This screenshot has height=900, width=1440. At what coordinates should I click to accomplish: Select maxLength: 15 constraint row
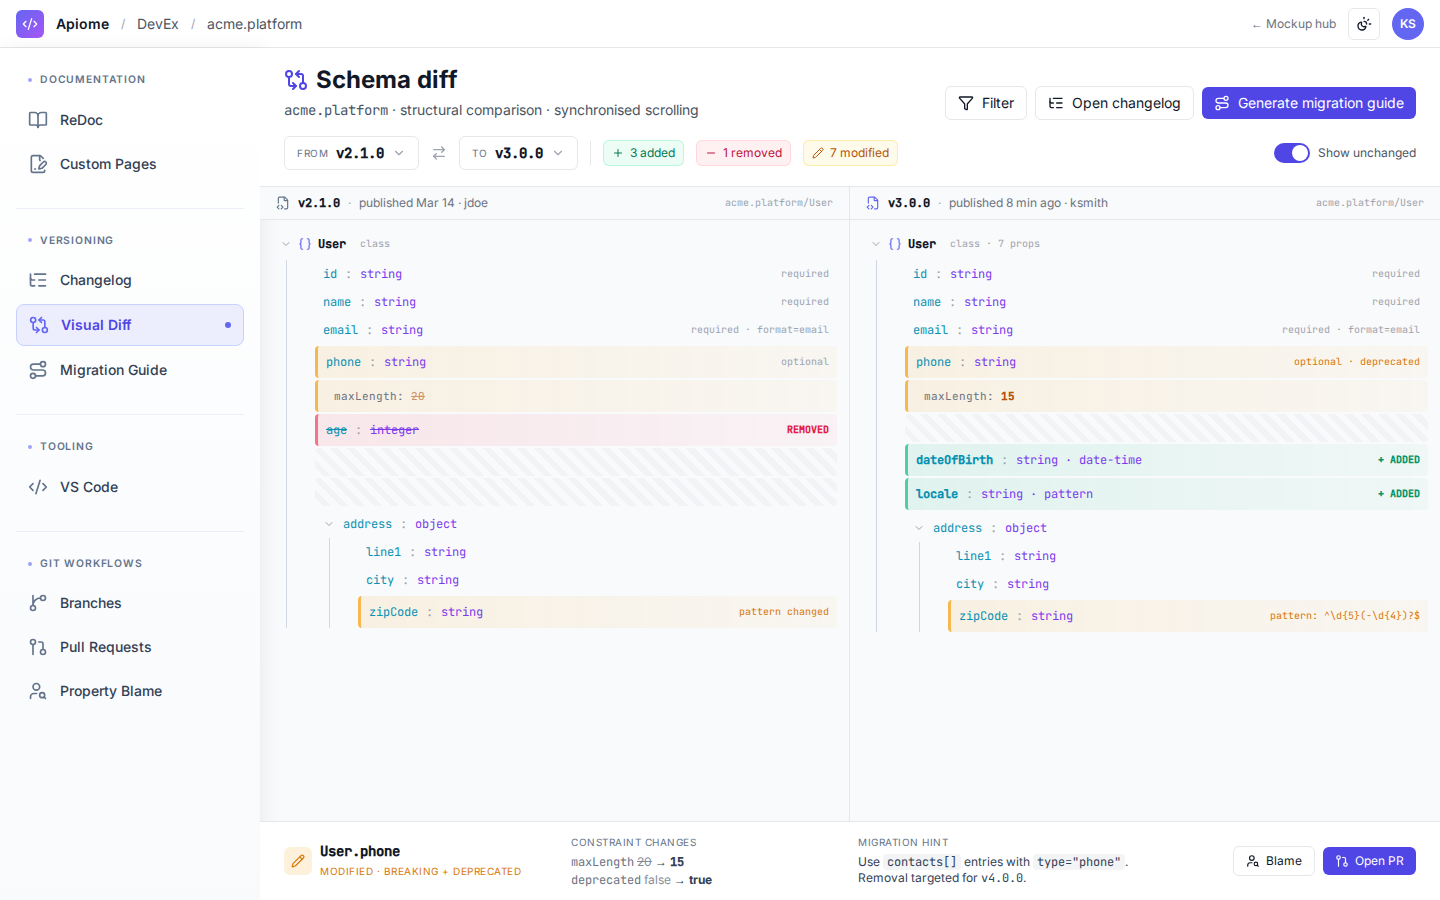(1166, 396)
